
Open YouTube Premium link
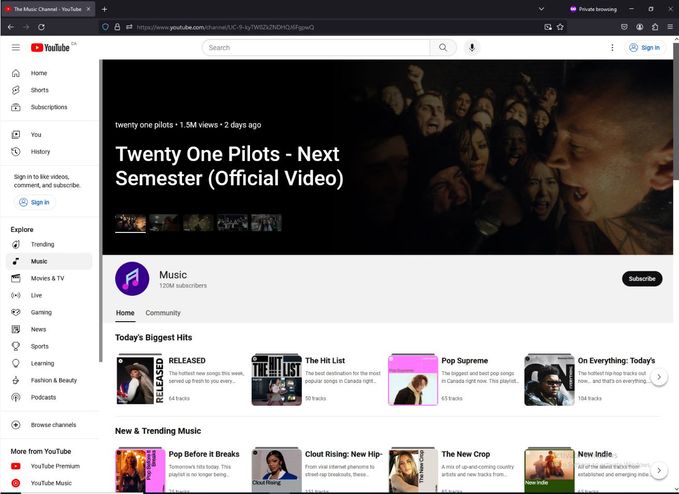(x=48, y=466)
